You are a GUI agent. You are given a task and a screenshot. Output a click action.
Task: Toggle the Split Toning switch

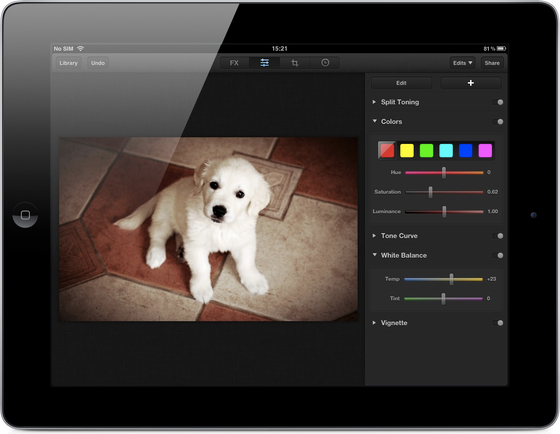pyautogui.click(x=498, y=102)
